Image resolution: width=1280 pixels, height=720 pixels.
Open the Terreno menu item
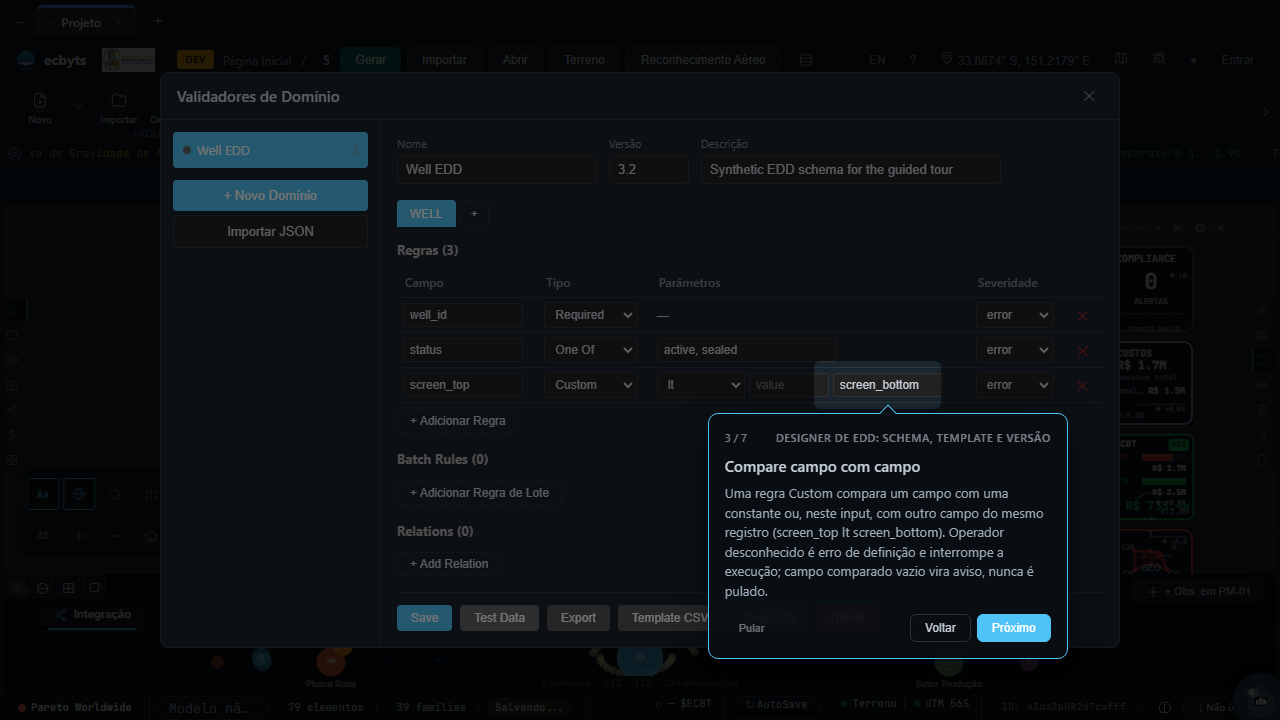(x=584, y=60)
